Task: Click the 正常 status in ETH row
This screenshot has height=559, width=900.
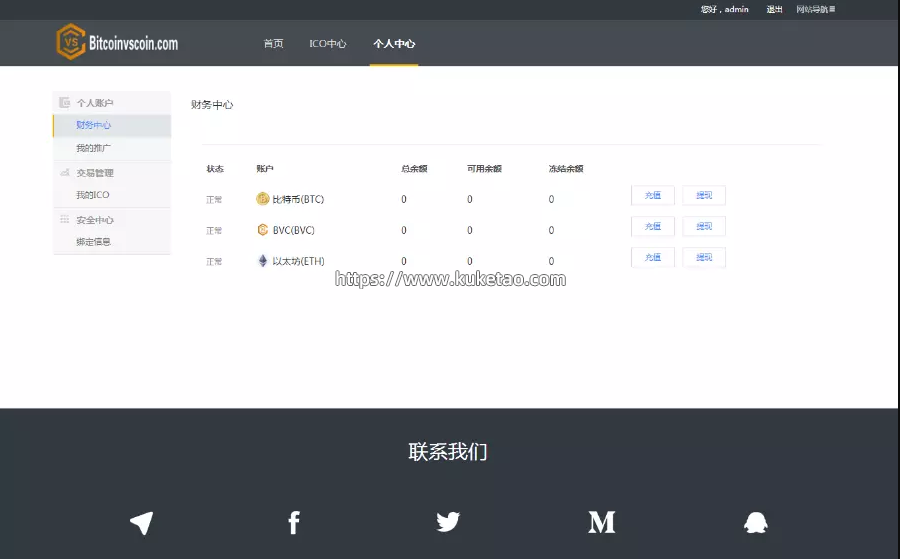Action: [214, 262]
